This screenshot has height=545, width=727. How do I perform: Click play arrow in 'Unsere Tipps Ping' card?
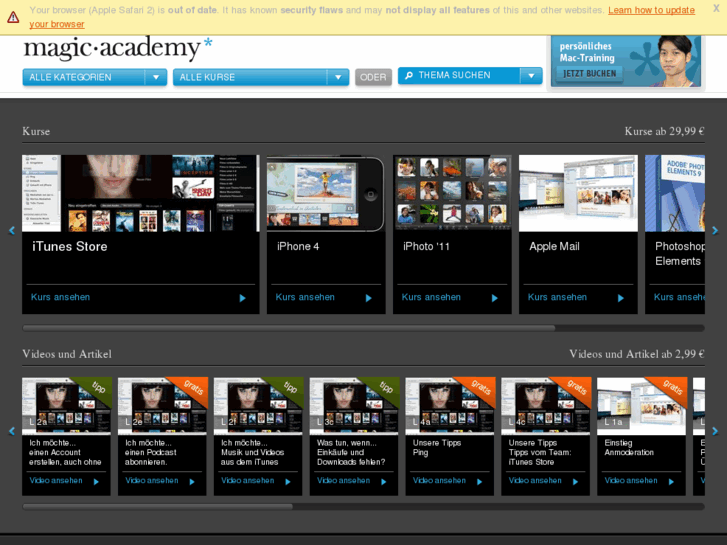479,482
